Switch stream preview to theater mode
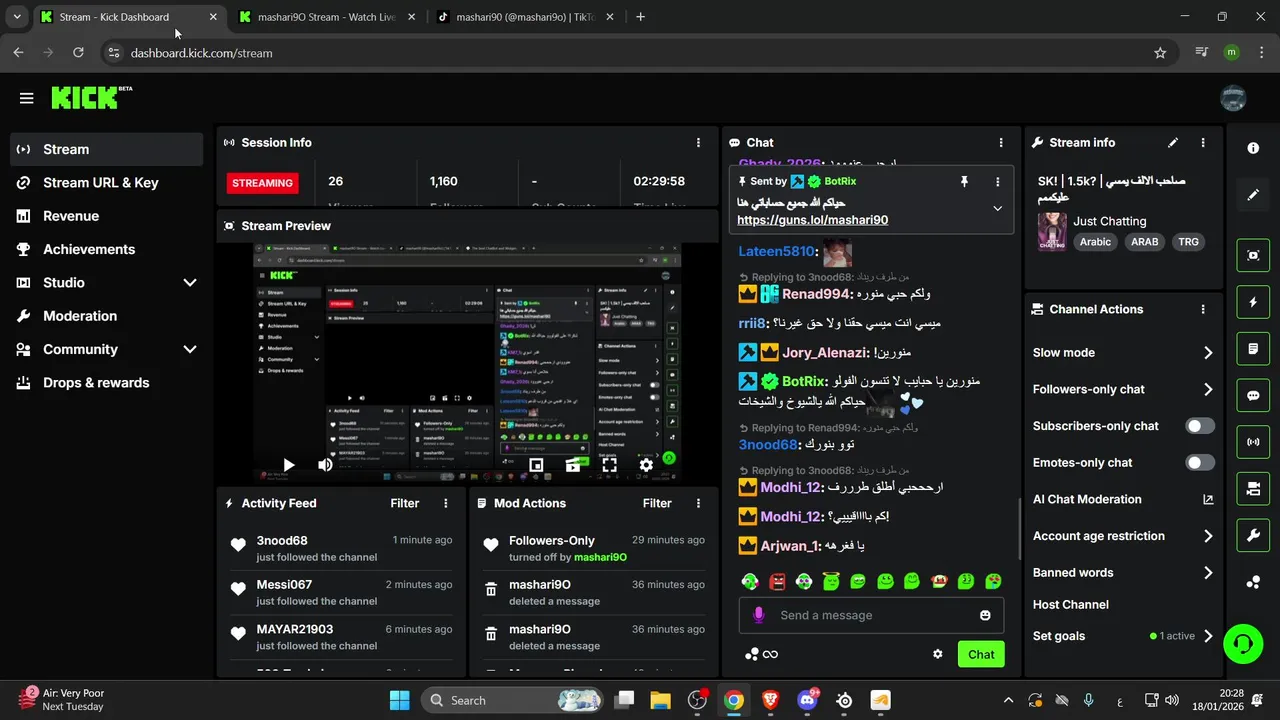Screen dimensions: 1280x720 click(573, 465)
